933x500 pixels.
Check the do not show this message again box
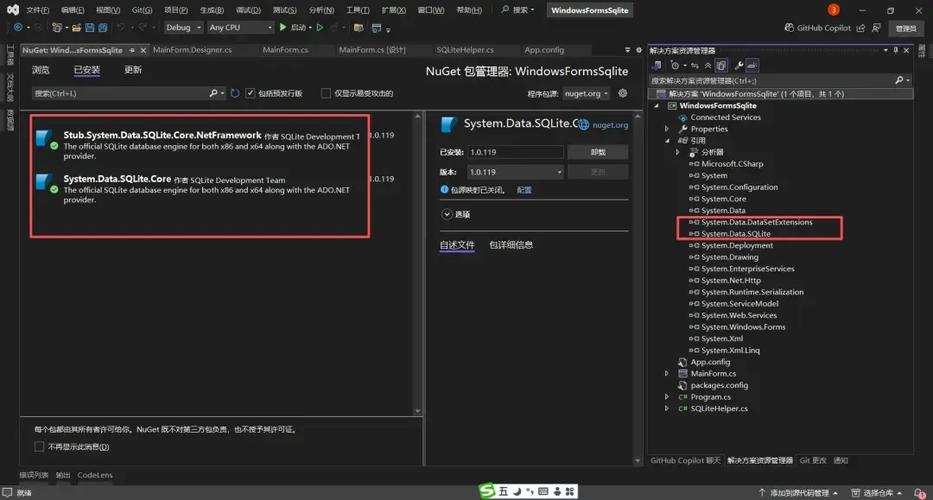click(x=39, y=446)
